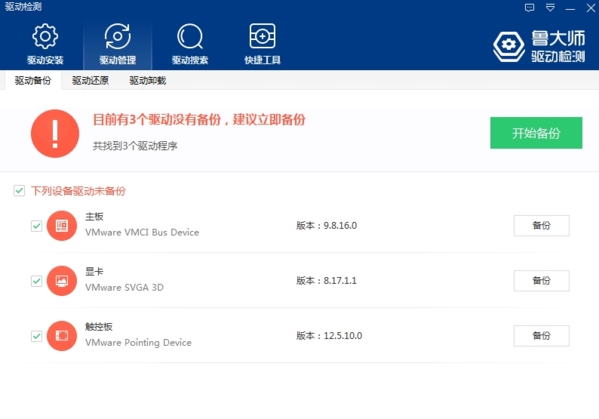Click the 鲁大师 logo icon
The width and height of the screenshot is (599, 419).
508,46
